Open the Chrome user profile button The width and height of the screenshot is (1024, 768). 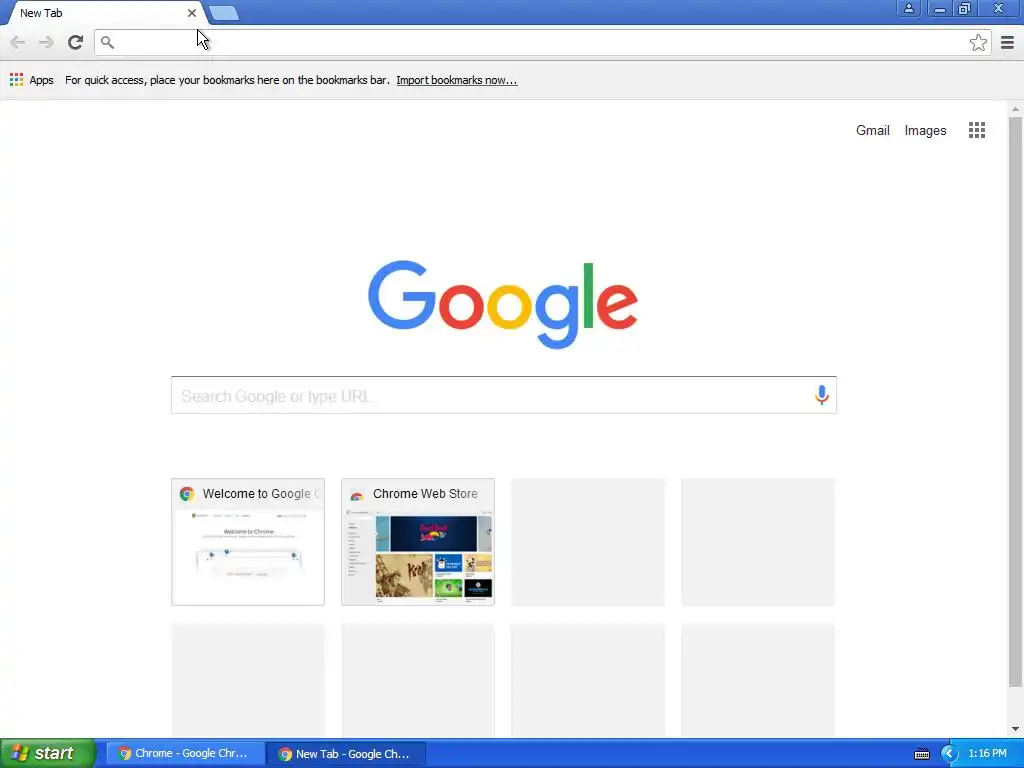[908, 8]
